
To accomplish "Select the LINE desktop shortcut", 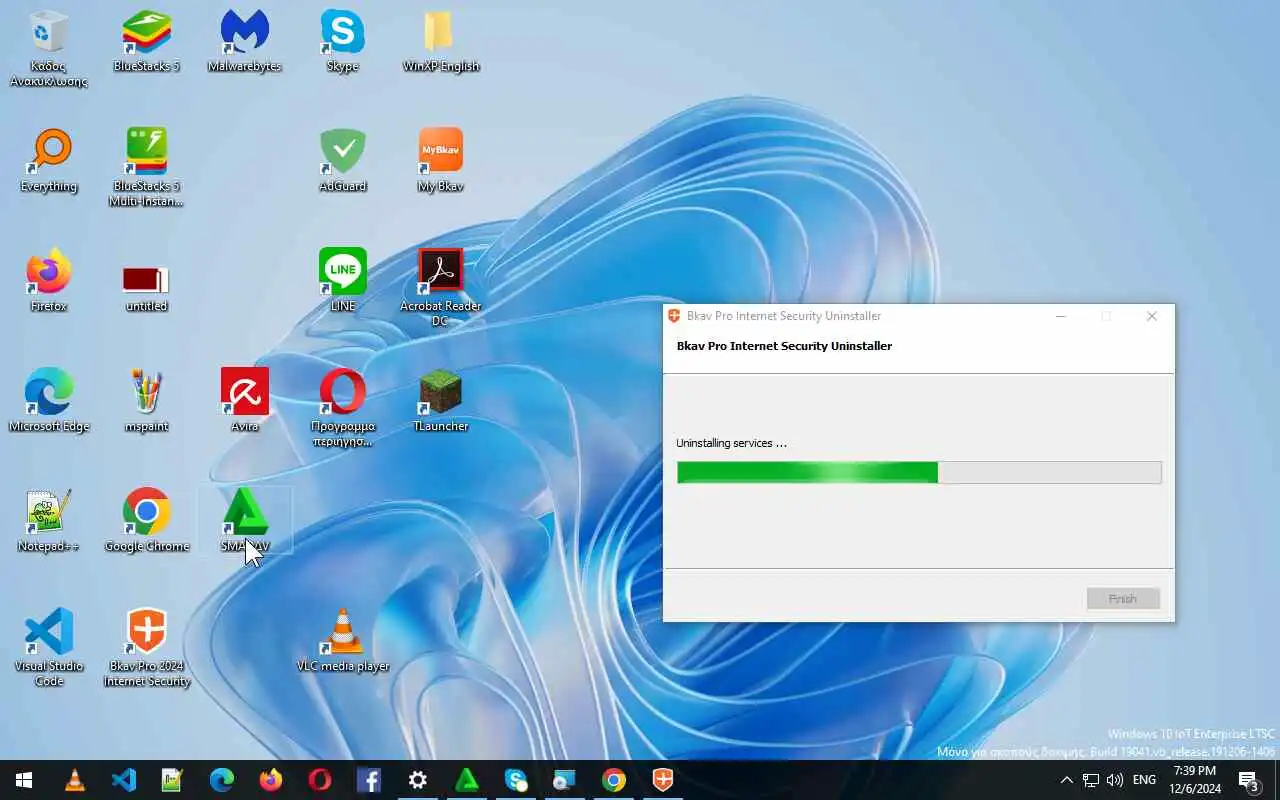I will [x=342, y=280].
